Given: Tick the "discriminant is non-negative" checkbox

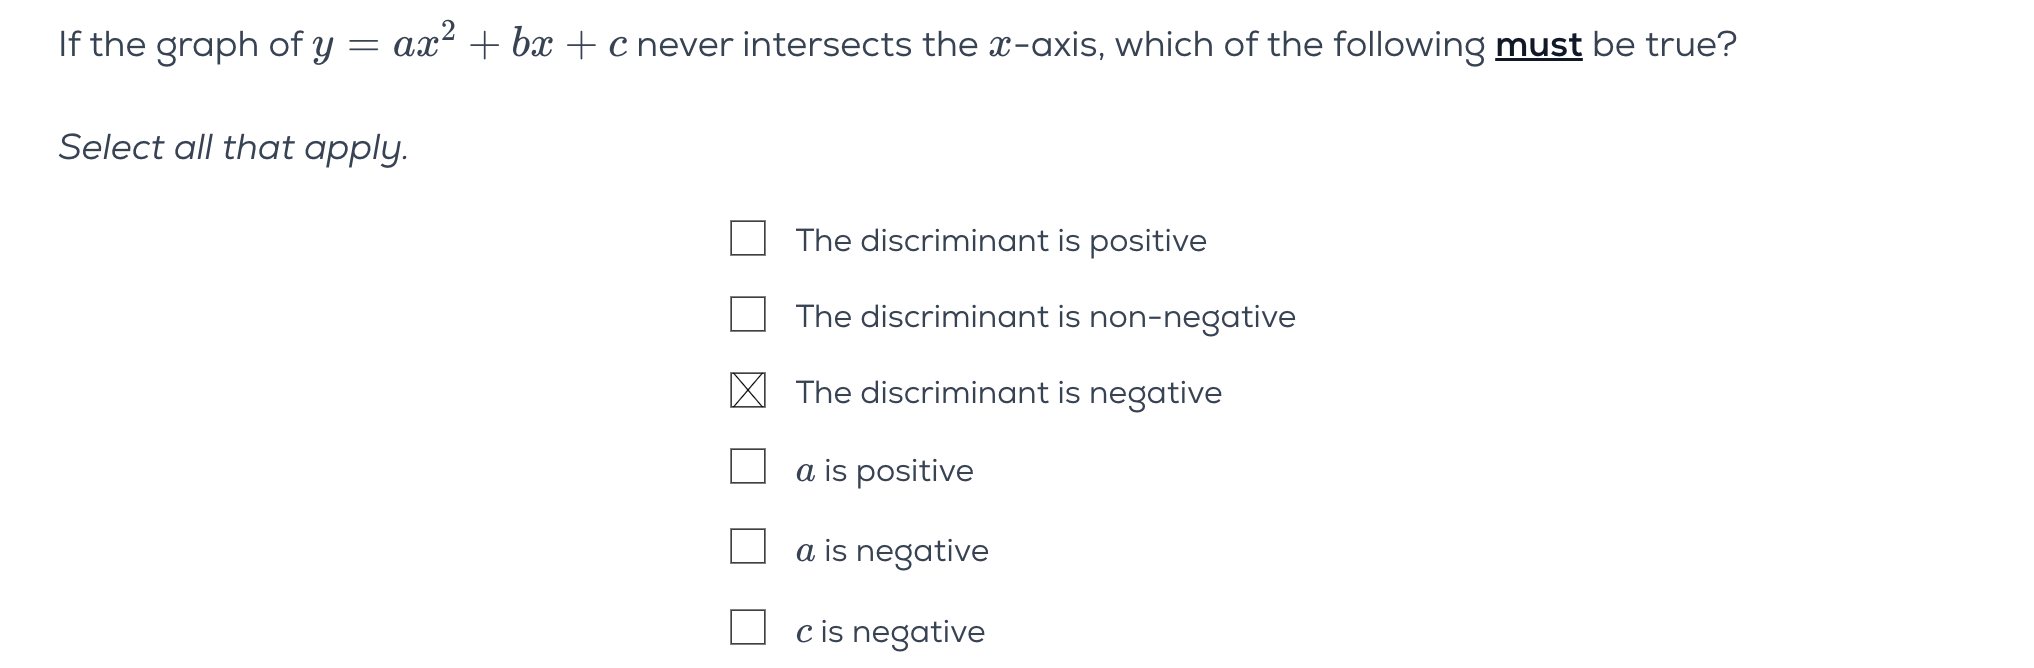Looking at the screenshot, I should [747, 314].
